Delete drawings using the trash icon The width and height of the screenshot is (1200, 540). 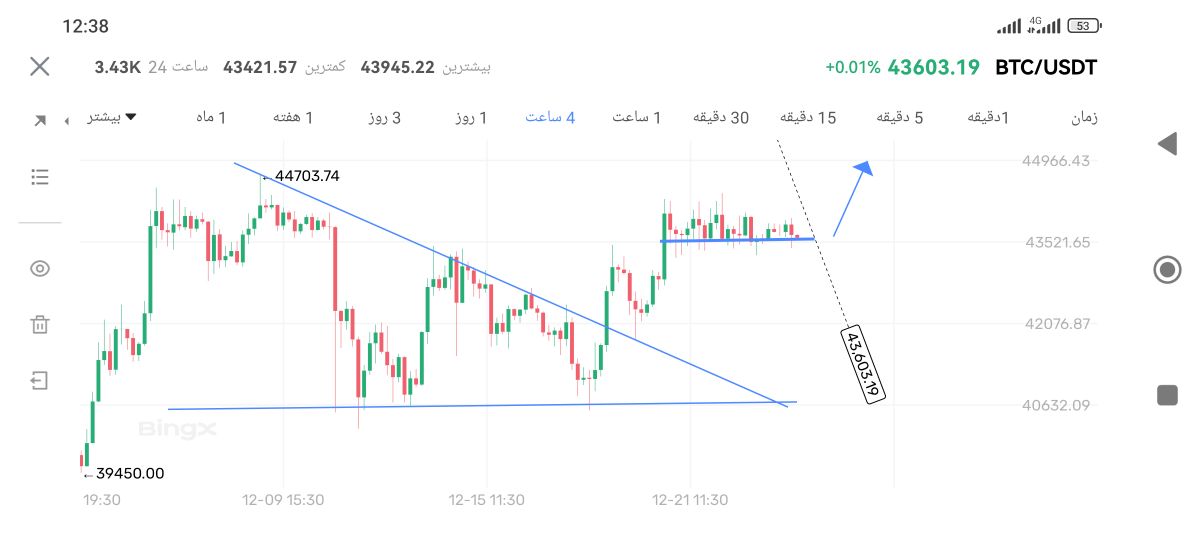[40, 324]
